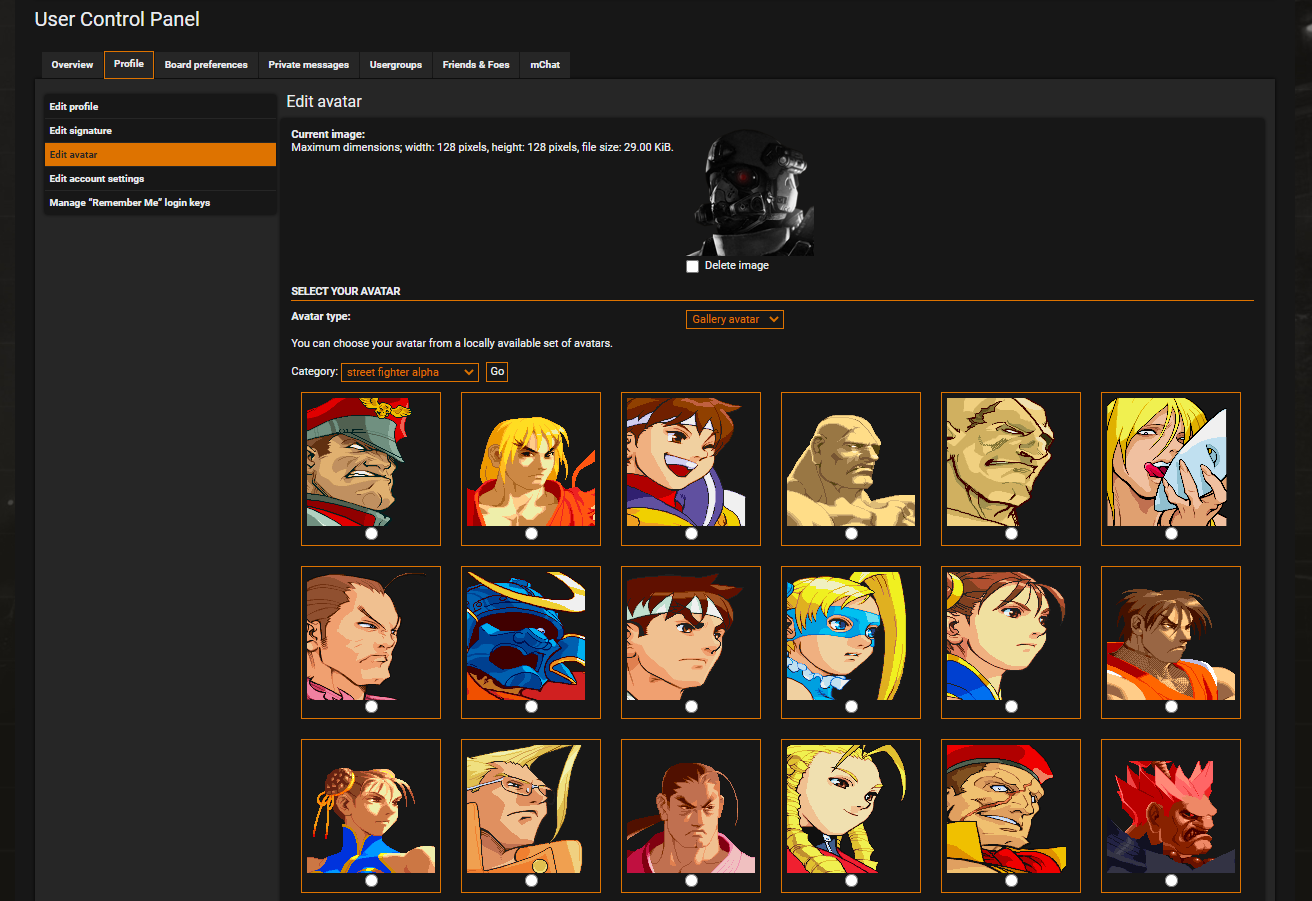The image size is (1312, 901).
Task: Select radio button under Gen avatar
Action: pyautogui.click(x=371, y=707)
